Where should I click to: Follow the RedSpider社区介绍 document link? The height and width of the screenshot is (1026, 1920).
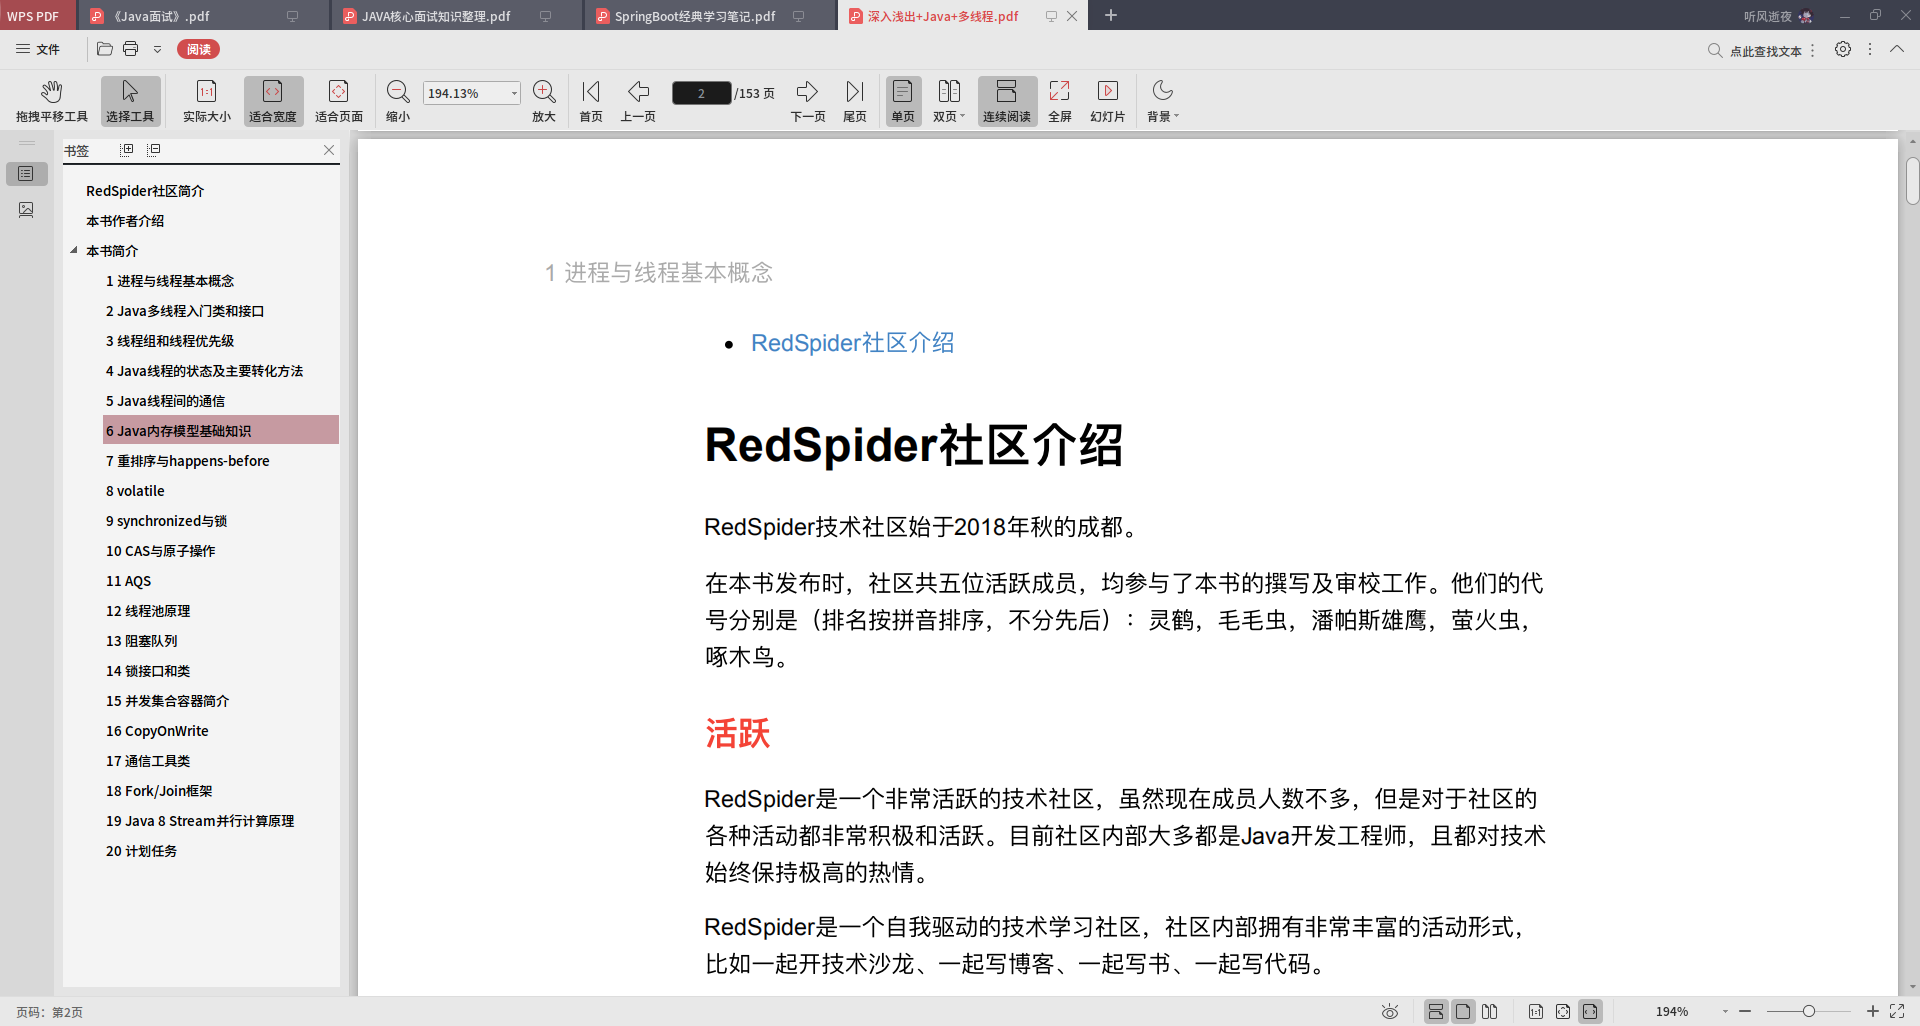pos(852,343)
